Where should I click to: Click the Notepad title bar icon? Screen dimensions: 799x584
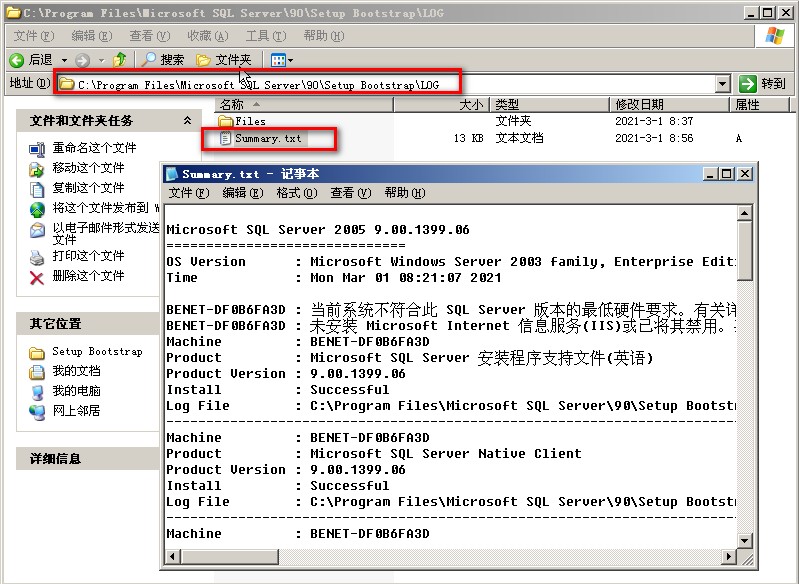pos(172,174)
